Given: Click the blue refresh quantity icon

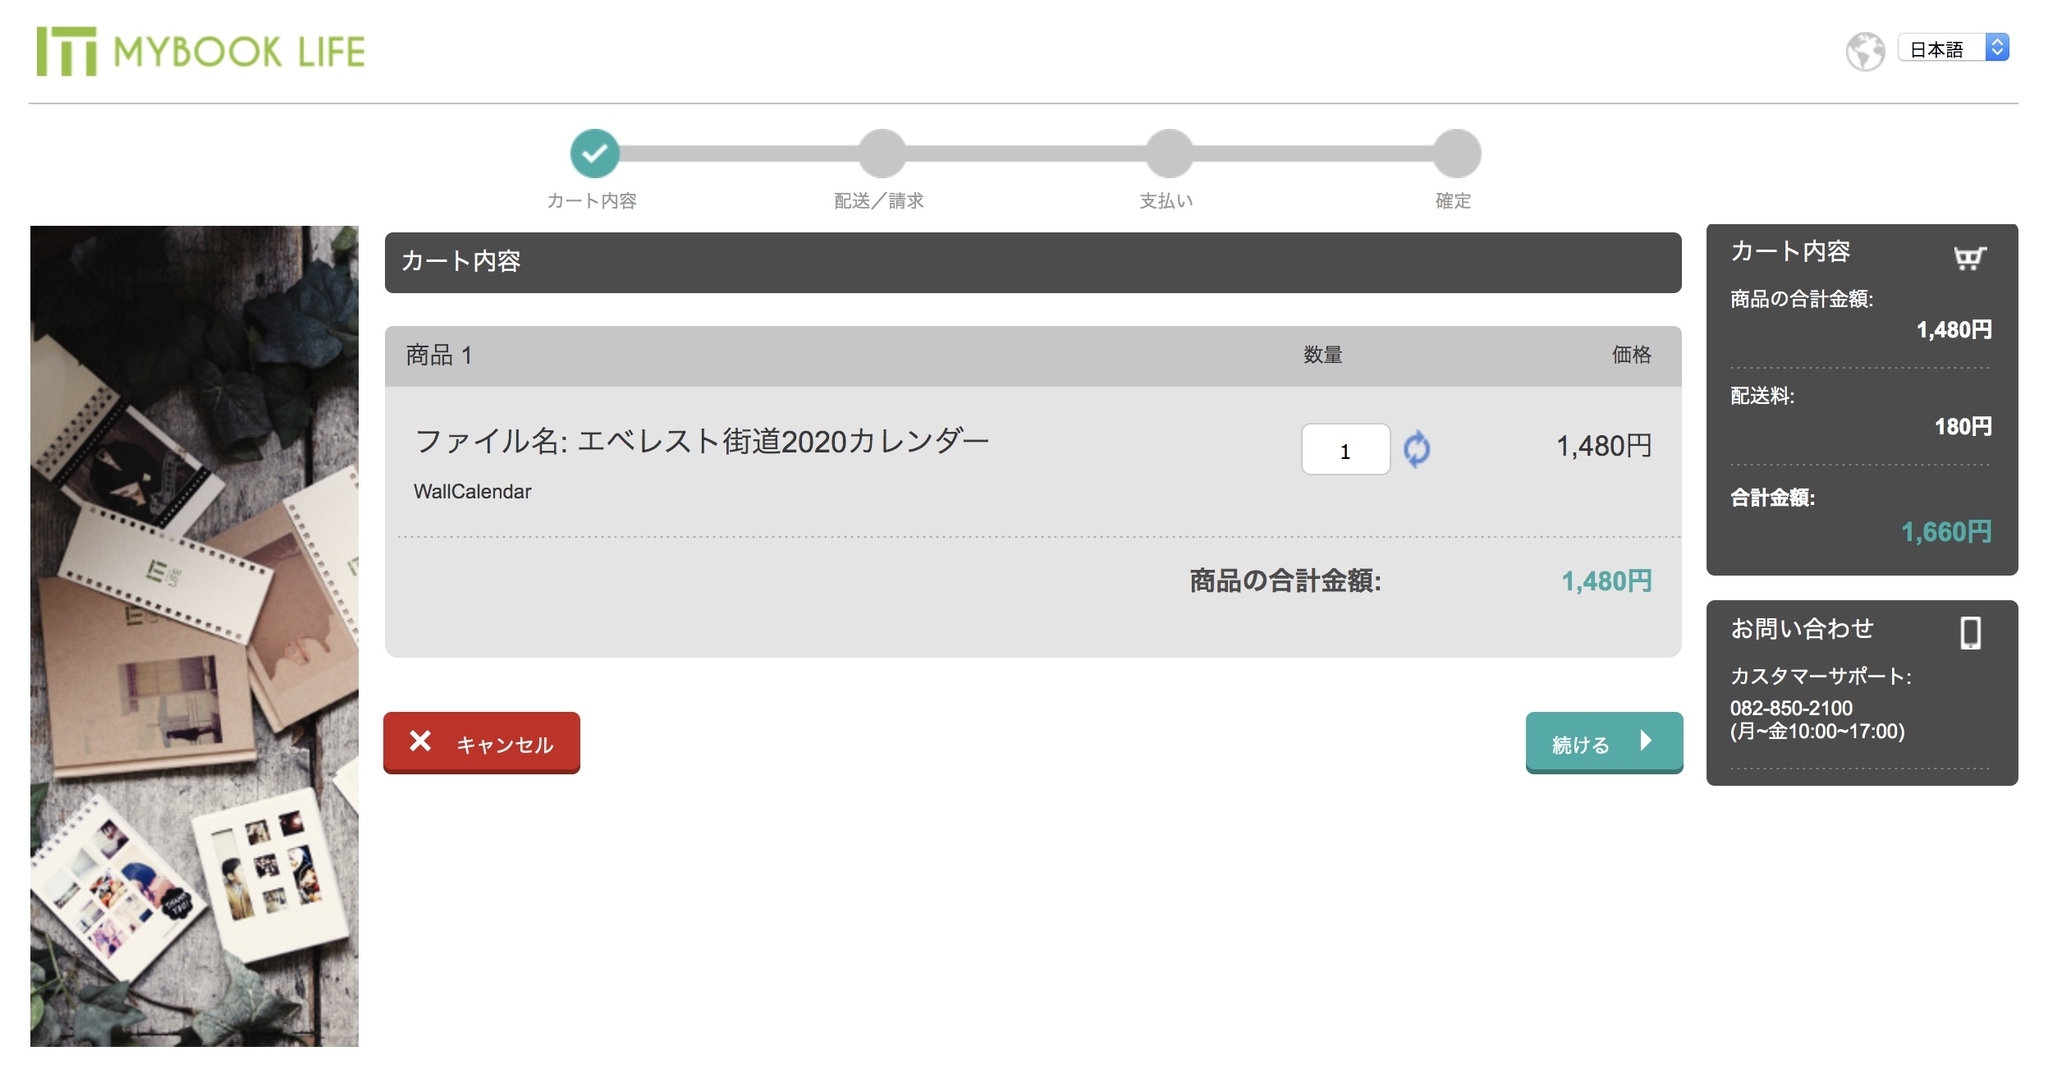Looking at the screenshot, I should point(1417,450).
